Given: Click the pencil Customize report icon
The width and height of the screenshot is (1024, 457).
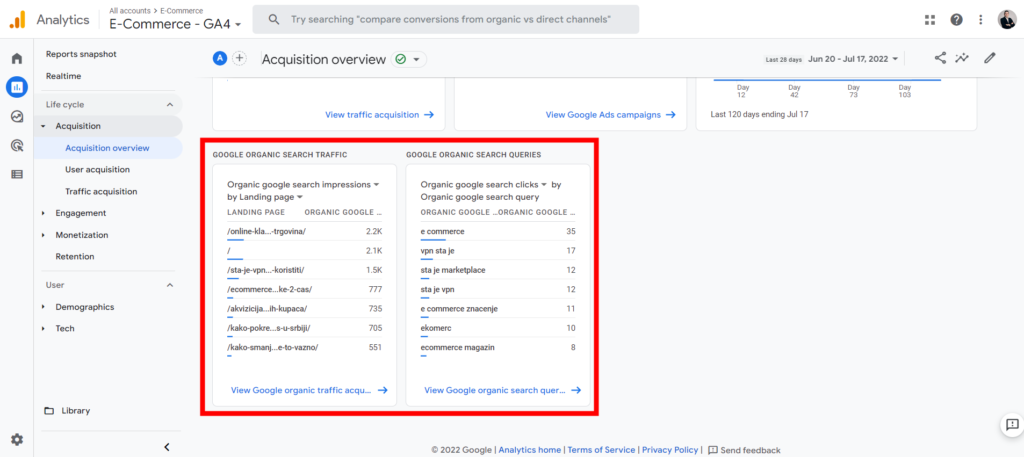Looking at the screenshot, I should tap(989, 58).
